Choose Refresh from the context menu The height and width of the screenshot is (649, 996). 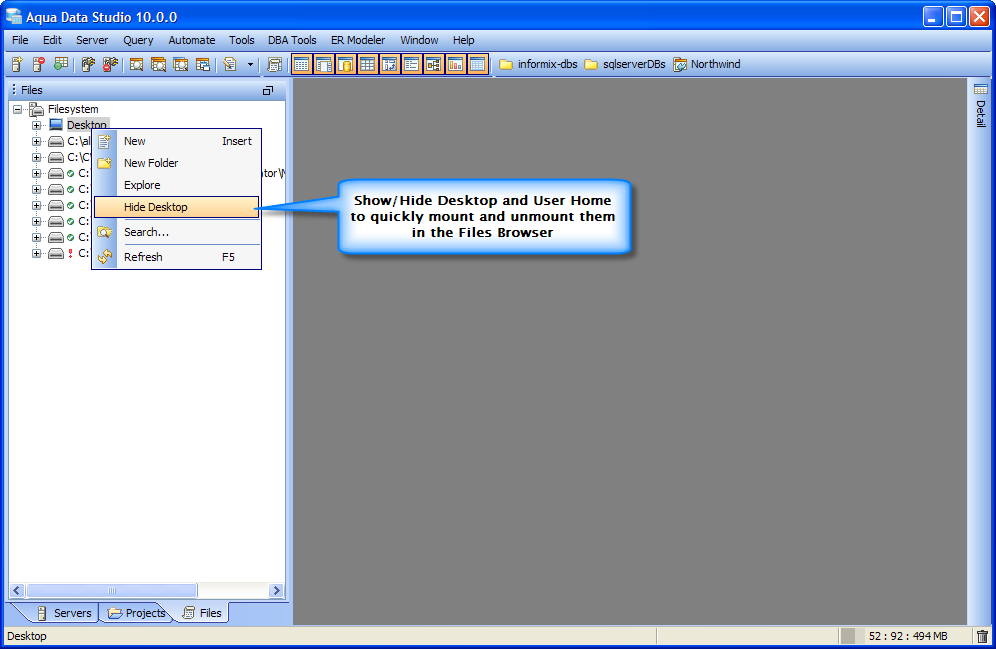[x=177, y=257]
